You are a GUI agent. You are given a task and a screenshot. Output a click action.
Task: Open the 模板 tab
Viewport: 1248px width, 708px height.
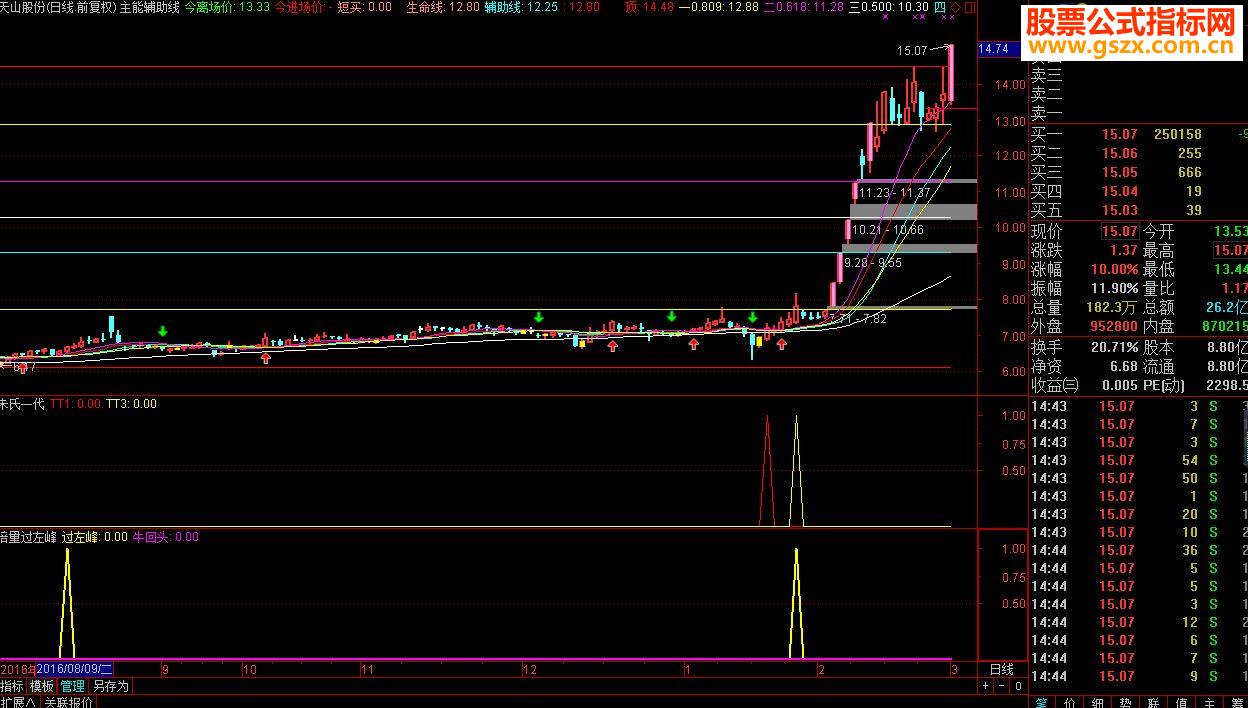point(41,686)
